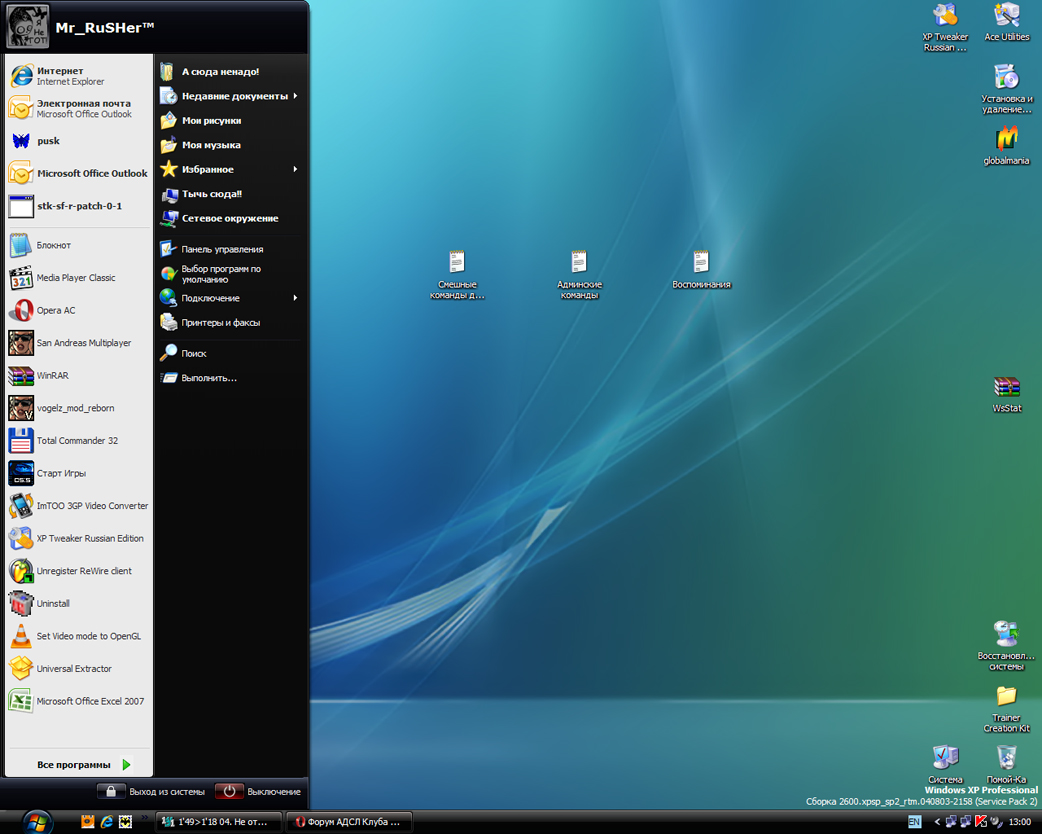Select Помой-Ка recycle bin
Image resolution: width=1042 pixels, height=834 pixels.
[1007, 764]
